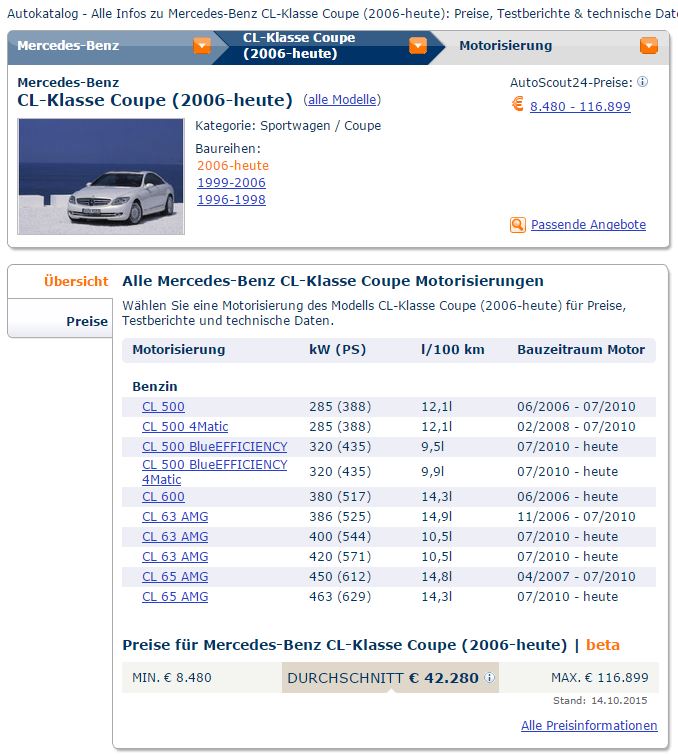Click the l/100 km column header

tap(452, 350)
